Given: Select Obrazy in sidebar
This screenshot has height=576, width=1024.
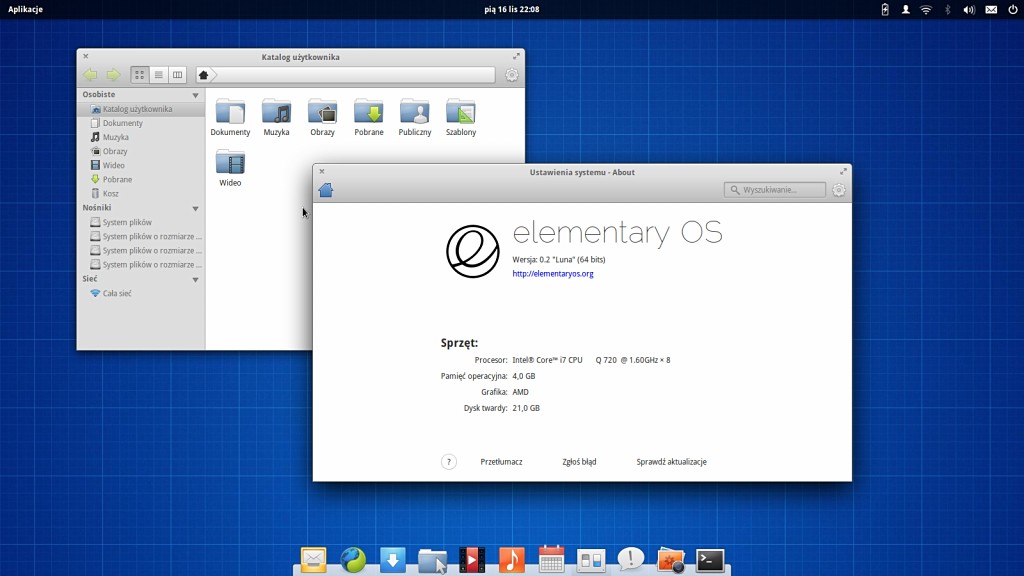Looking at the screenshot, I should tap(140, 151).
